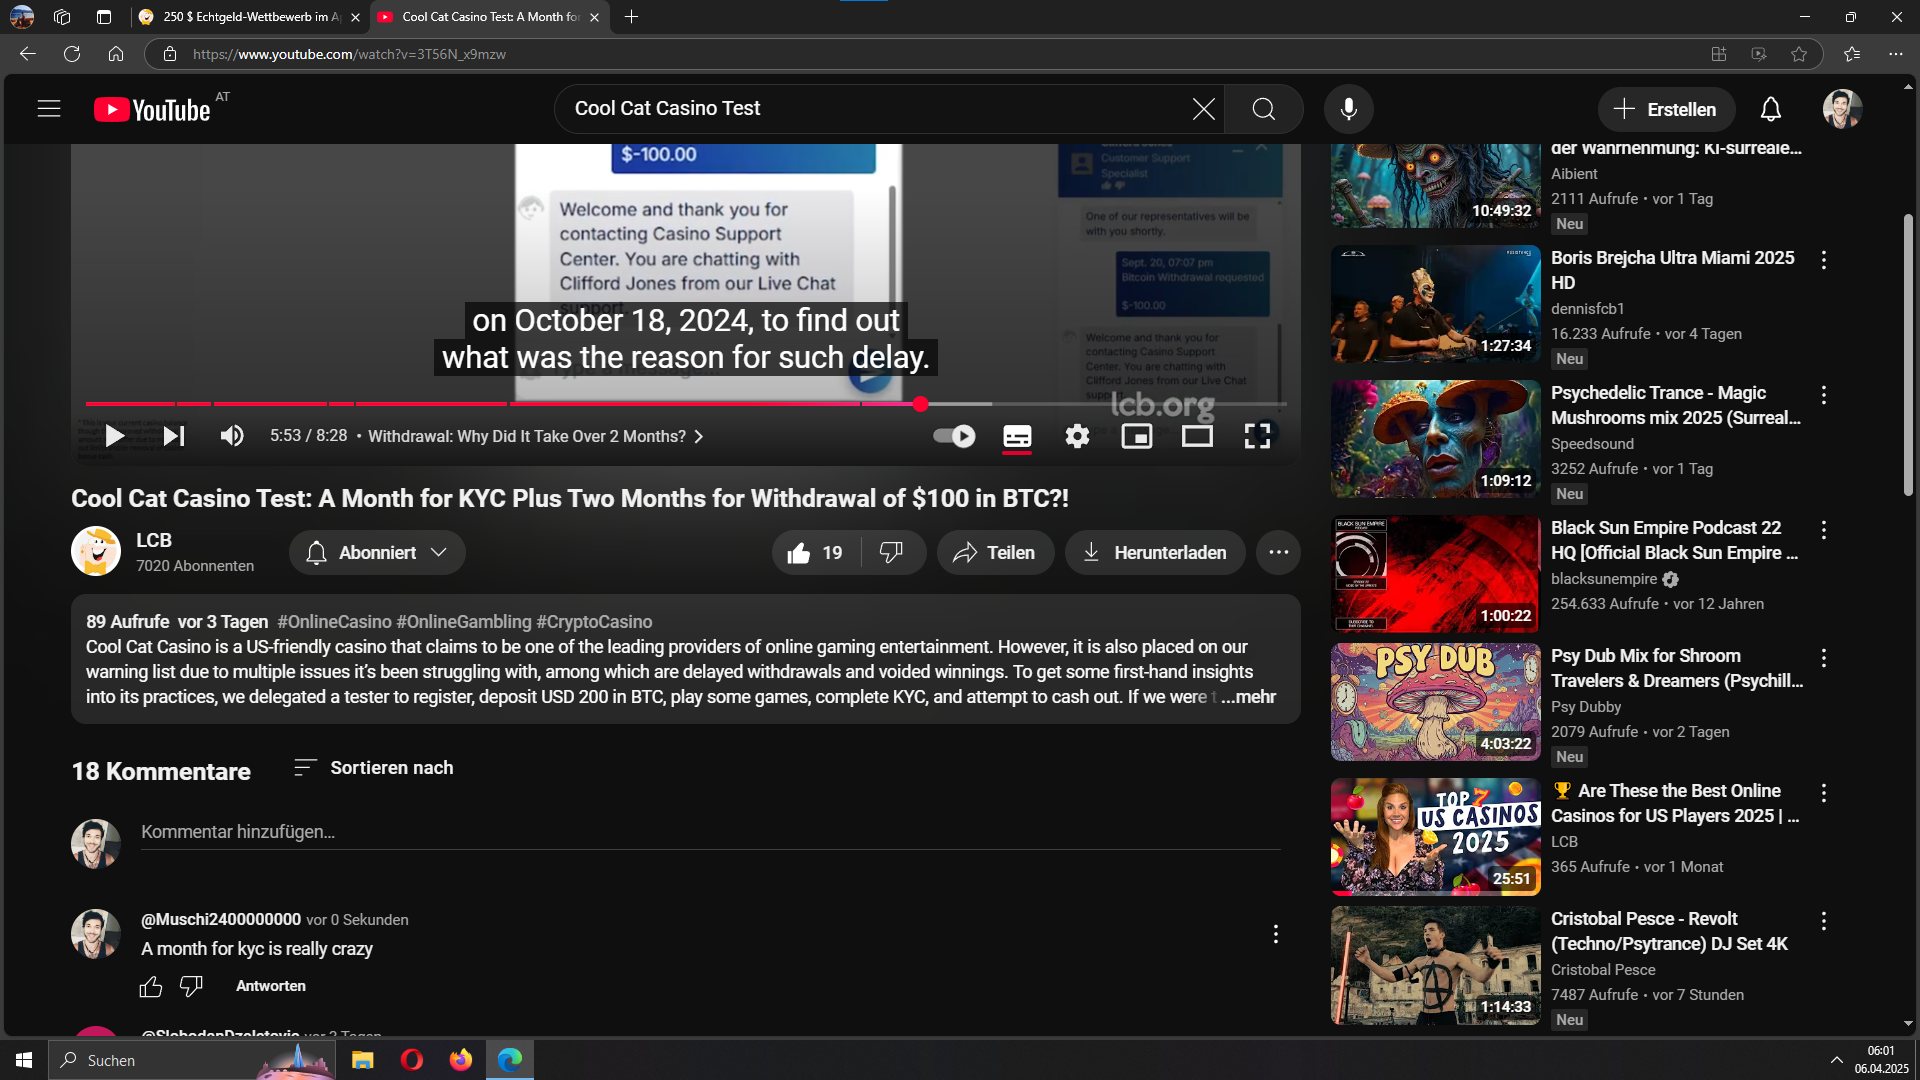Open menu for Boris Brejcha video

click(x=1824, y=260)
